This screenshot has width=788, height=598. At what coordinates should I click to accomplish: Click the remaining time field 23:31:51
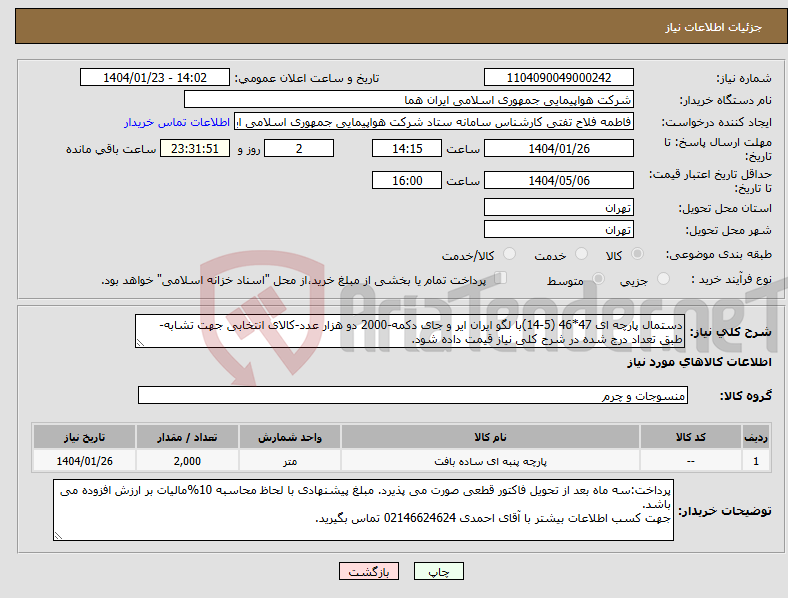click(195, 148)
